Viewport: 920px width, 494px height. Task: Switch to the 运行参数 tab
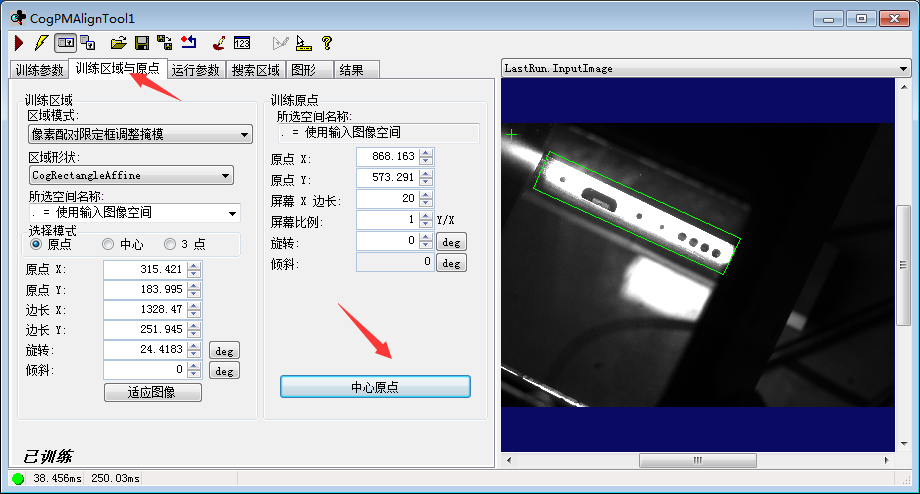(x=195, y=70)
